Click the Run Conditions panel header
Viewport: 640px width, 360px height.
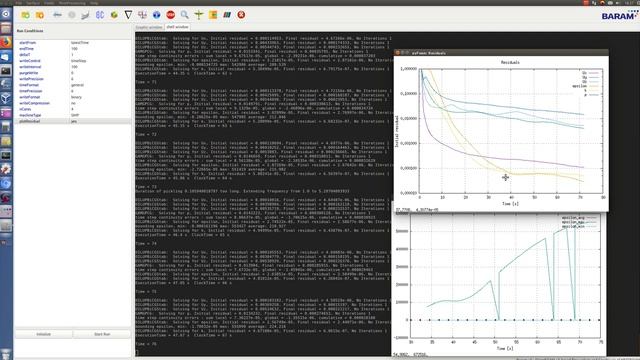click(30, 31)
